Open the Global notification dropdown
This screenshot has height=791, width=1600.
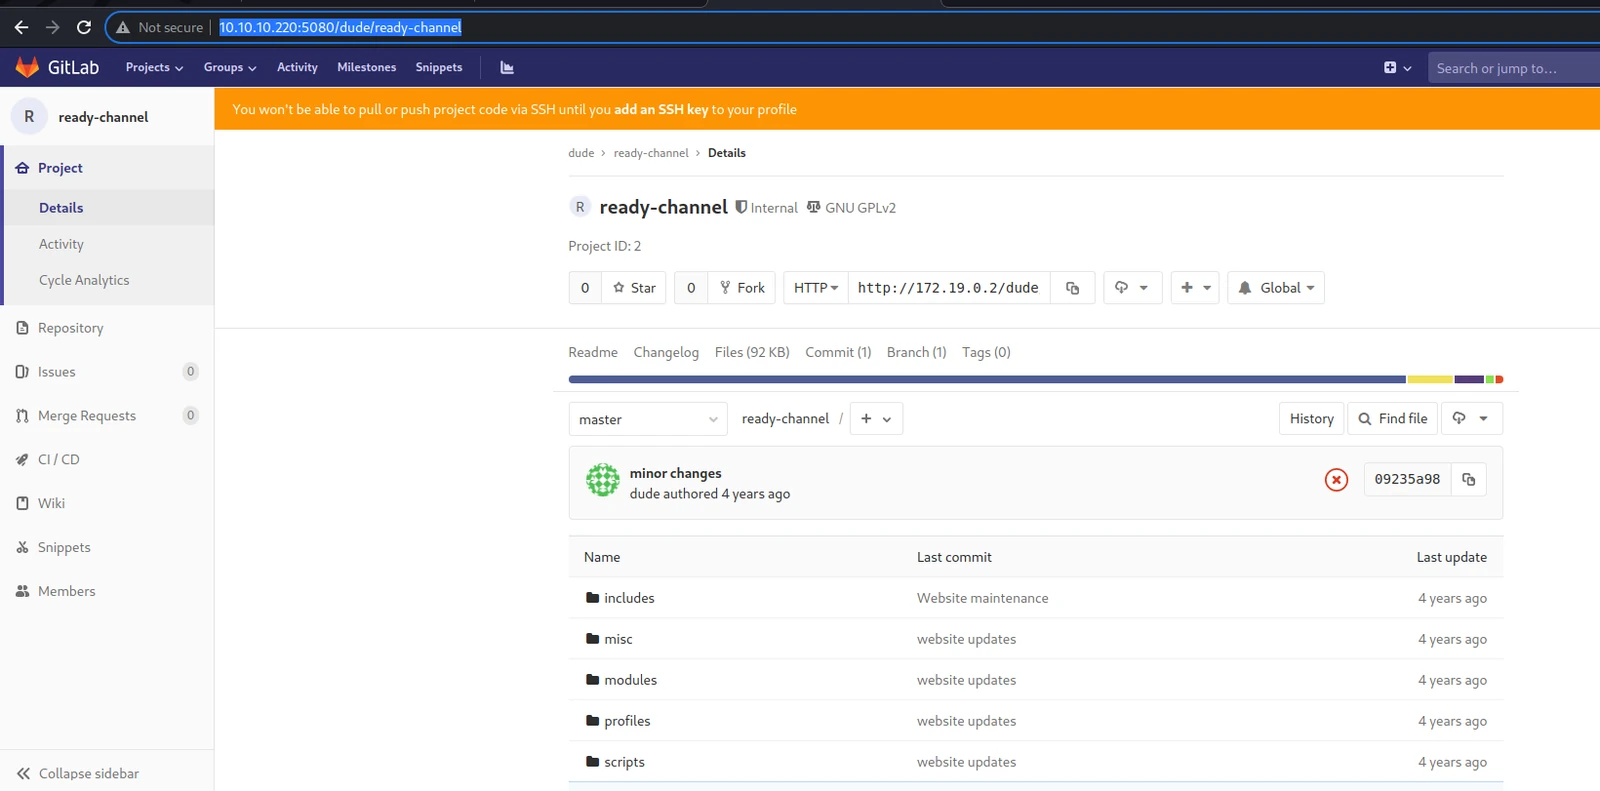tap(1276, 288)
